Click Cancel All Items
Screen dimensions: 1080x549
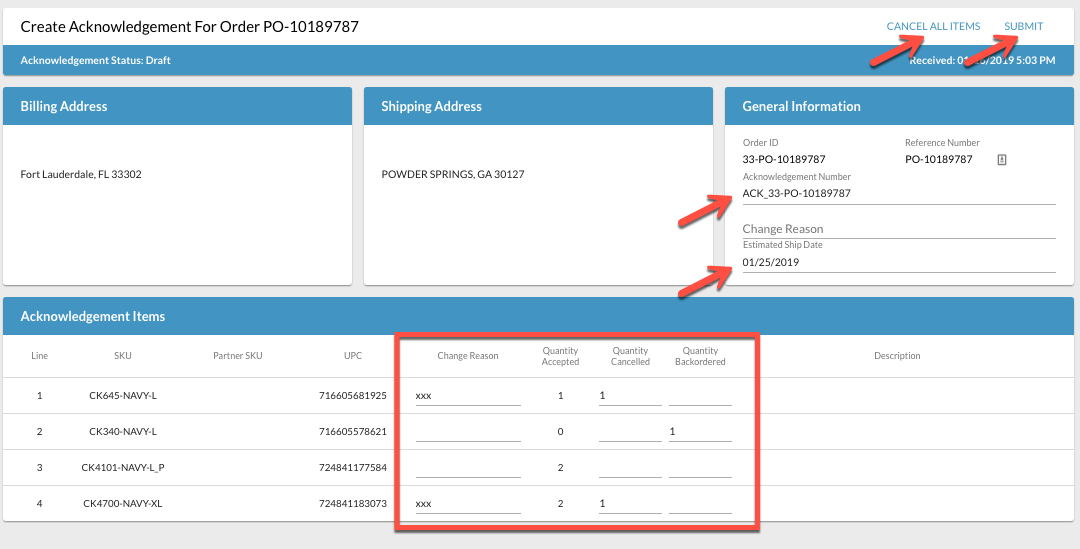[x=933, y=27]
